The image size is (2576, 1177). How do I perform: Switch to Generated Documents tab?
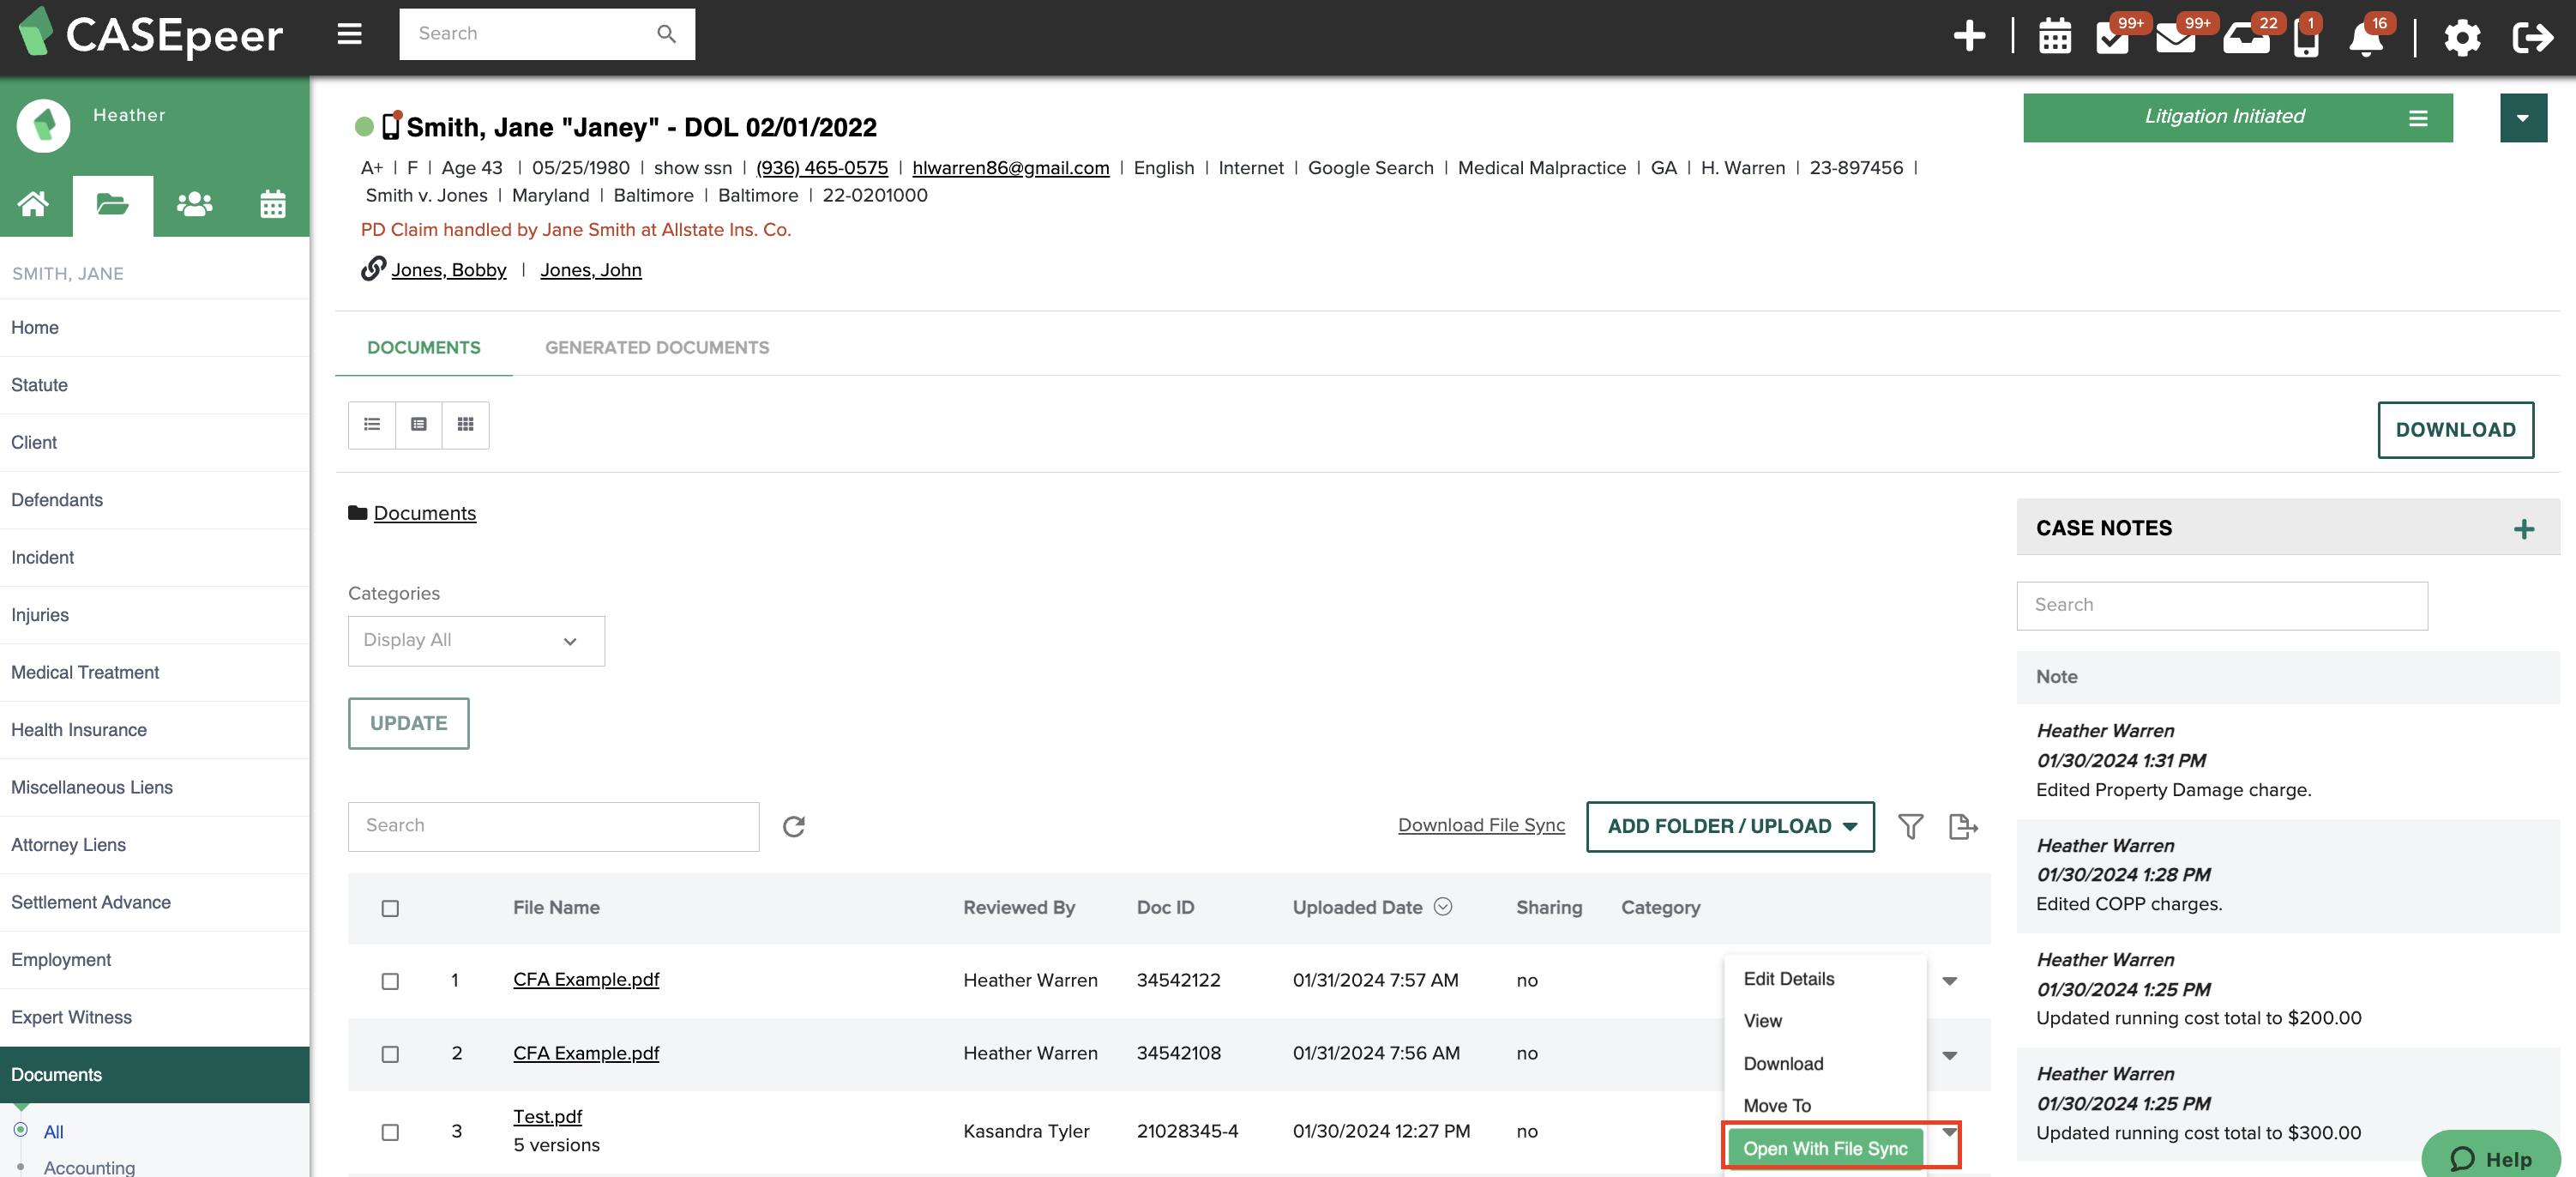[x=657, y=348]
